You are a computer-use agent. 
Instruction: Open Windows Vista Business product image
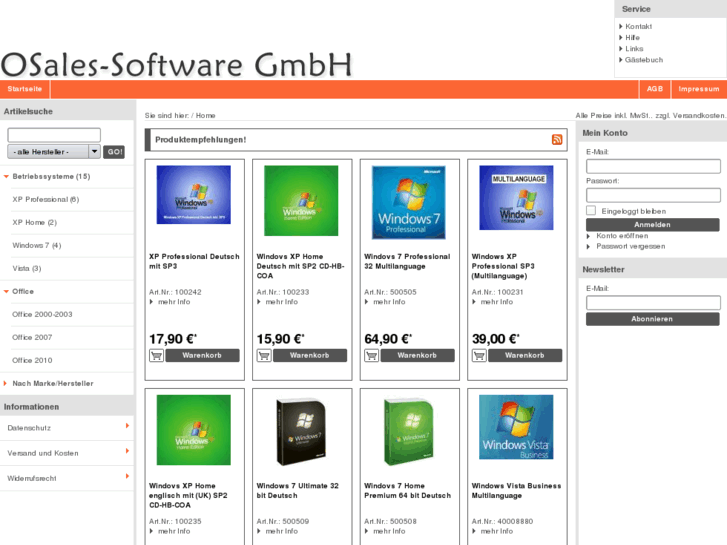click(x=517, y=427)
